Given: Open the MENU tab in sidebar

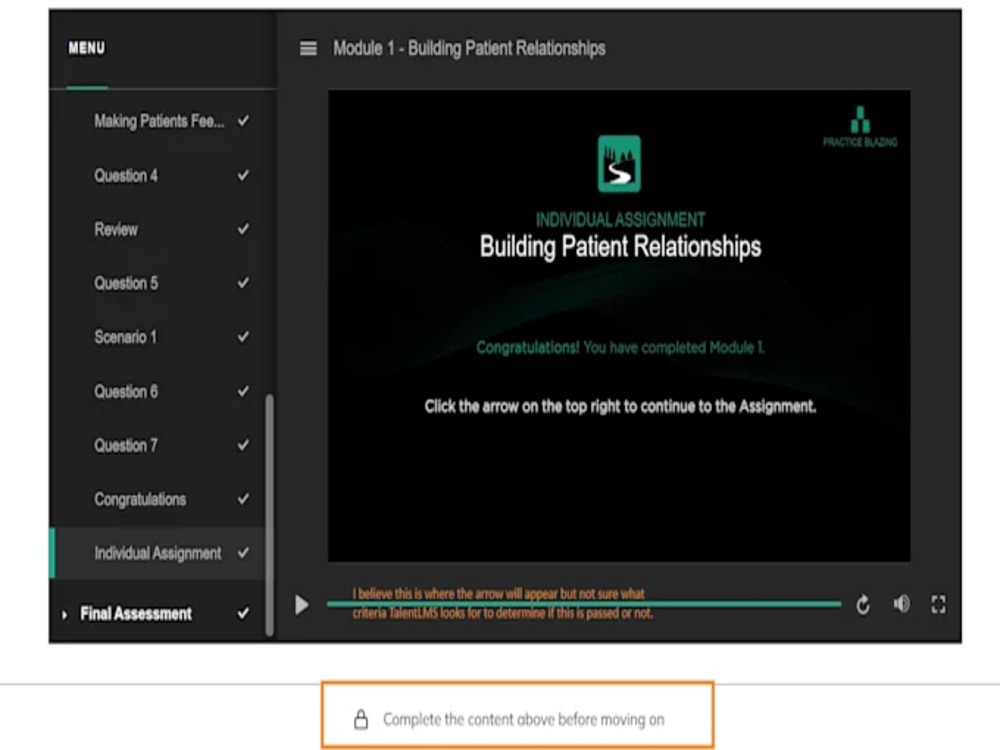Looking at the screenshot, I should 87,48.
